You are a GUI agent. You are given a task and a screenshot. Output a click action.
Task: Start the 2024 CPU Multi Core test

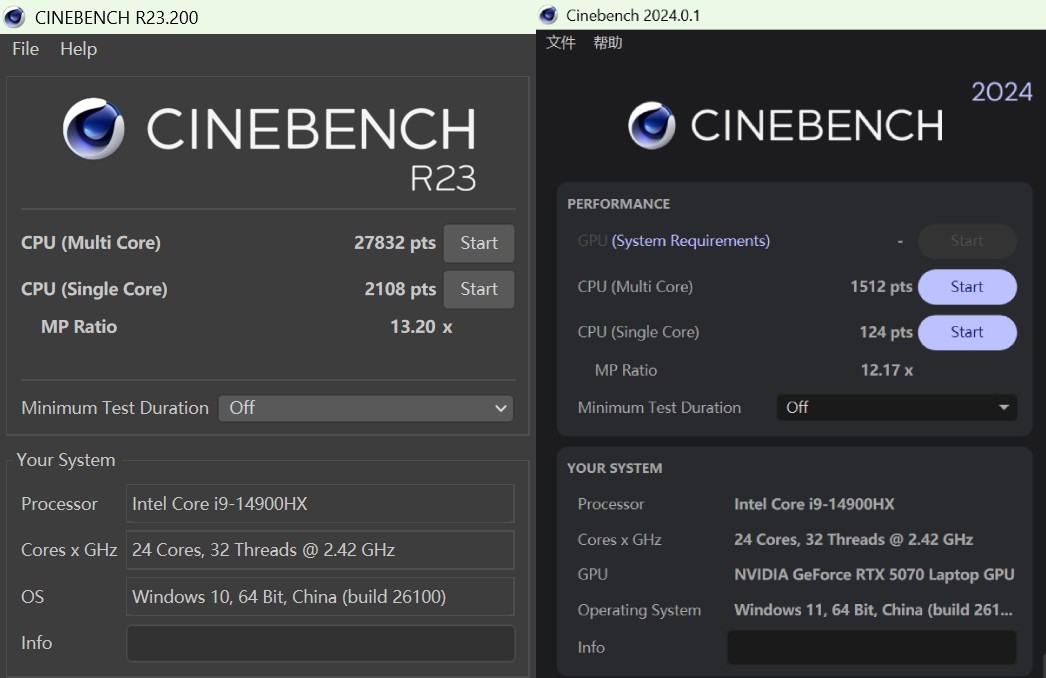966,287
